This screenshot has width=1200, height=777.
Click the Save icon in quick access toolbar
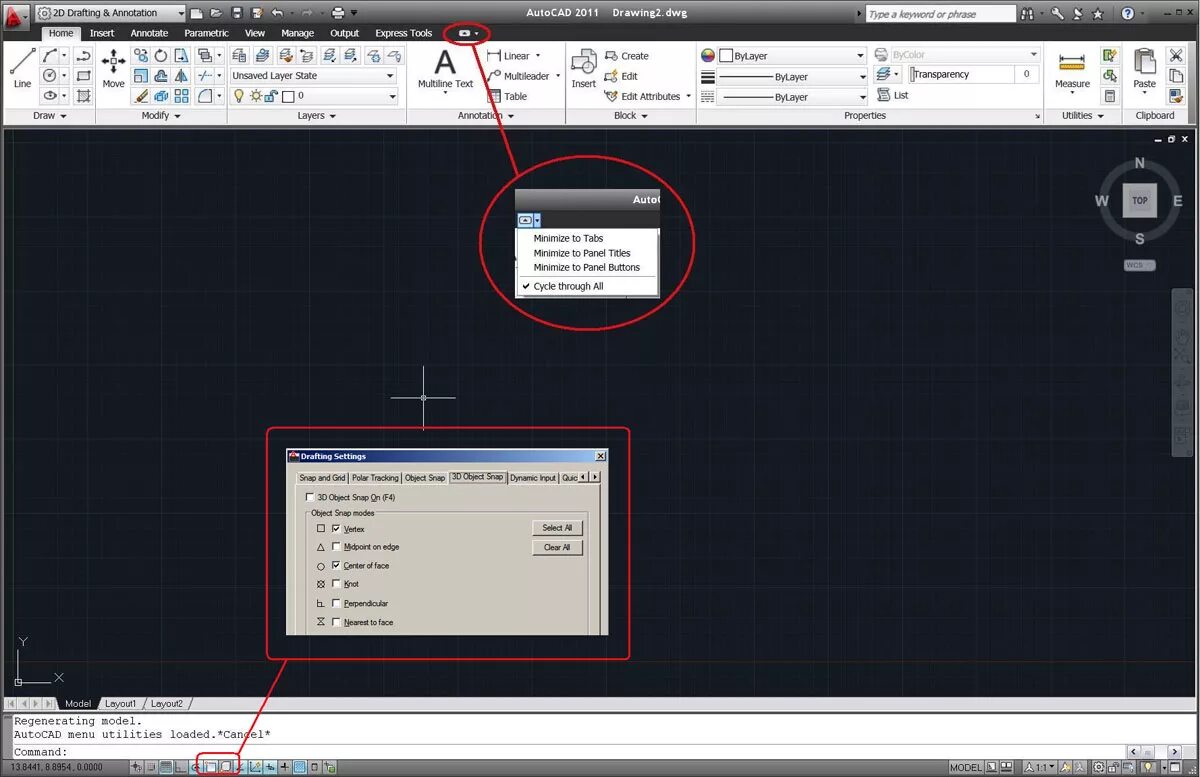click(236, 13)
